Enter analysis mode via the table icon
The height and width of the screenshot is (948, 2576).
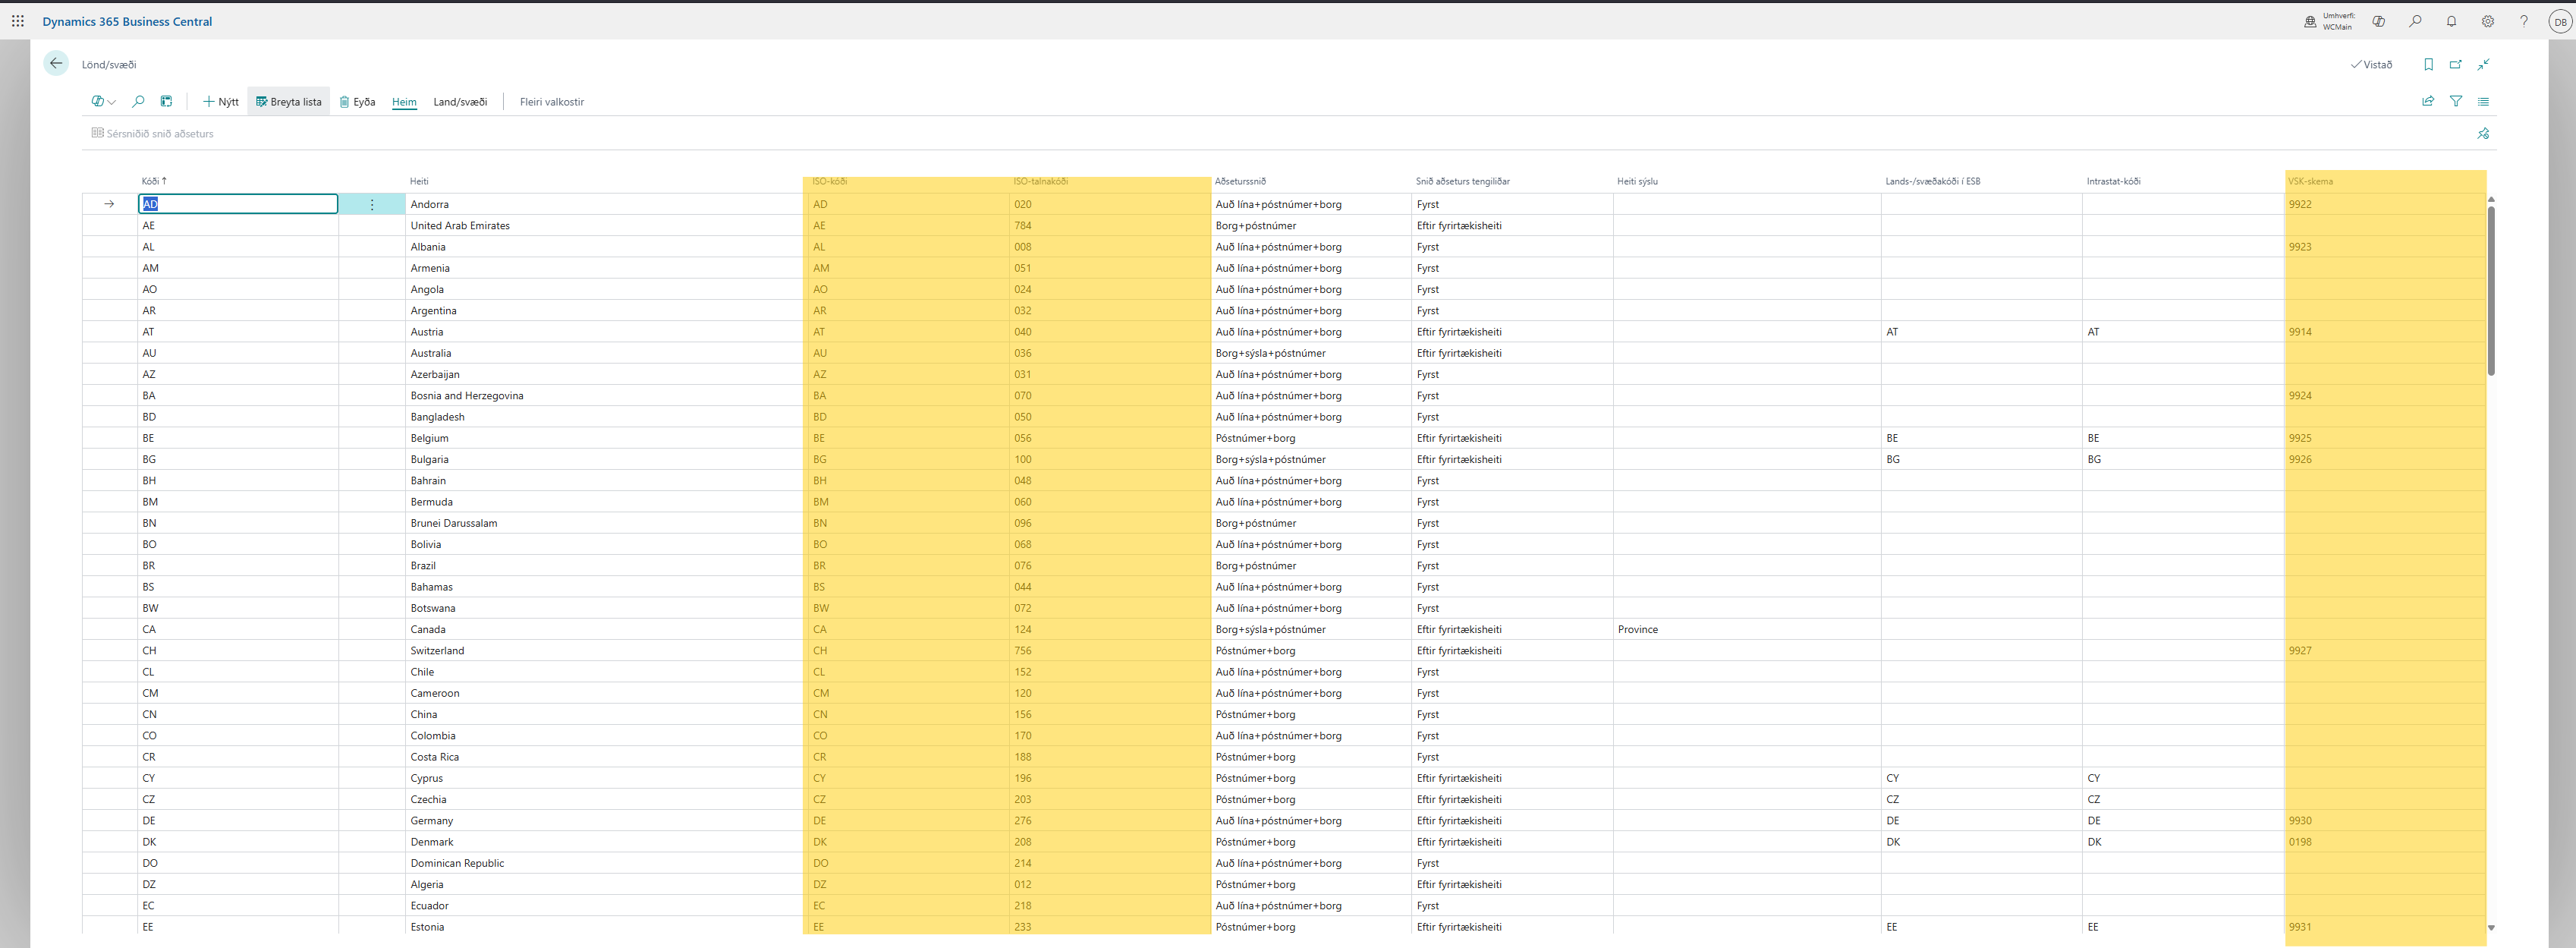click(x=166, y=101)
